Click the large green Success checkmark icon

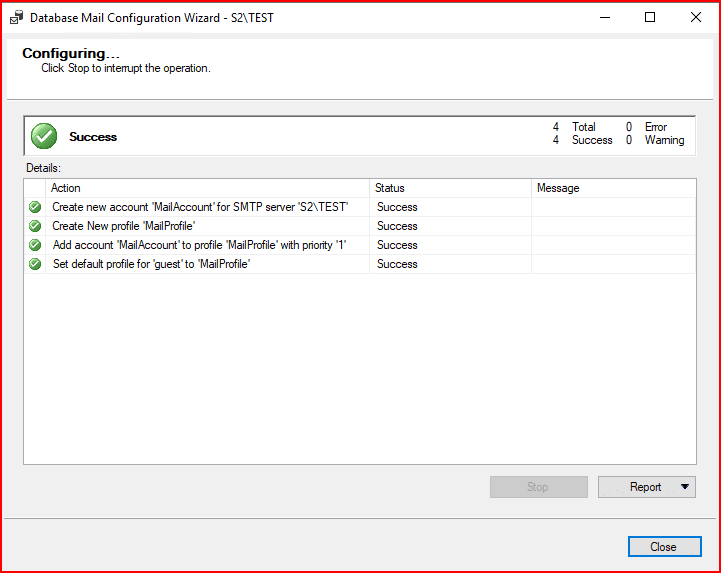pyautogui.click(x=44, y=136)
